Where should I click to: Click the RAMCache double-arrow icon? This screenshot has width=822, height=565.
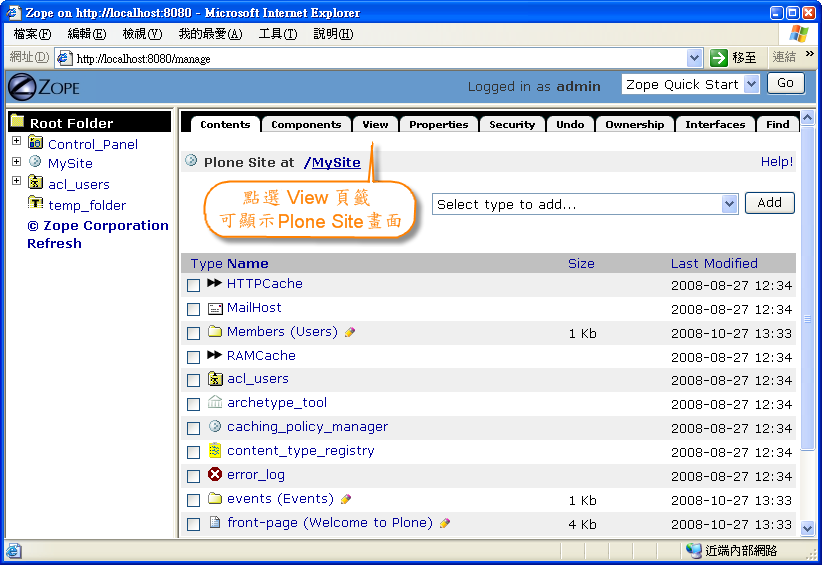(x=214, y=355)
